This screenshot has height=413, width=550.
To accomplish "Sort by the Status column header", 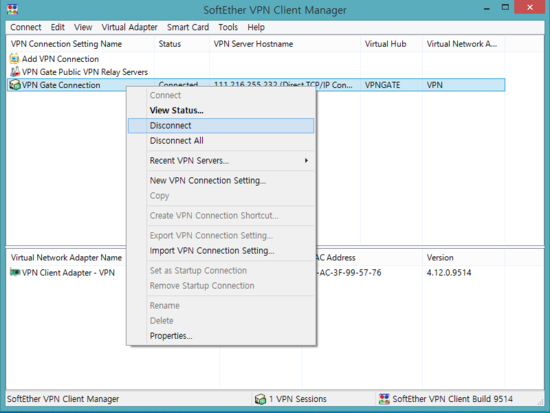I will coord(182,44).
